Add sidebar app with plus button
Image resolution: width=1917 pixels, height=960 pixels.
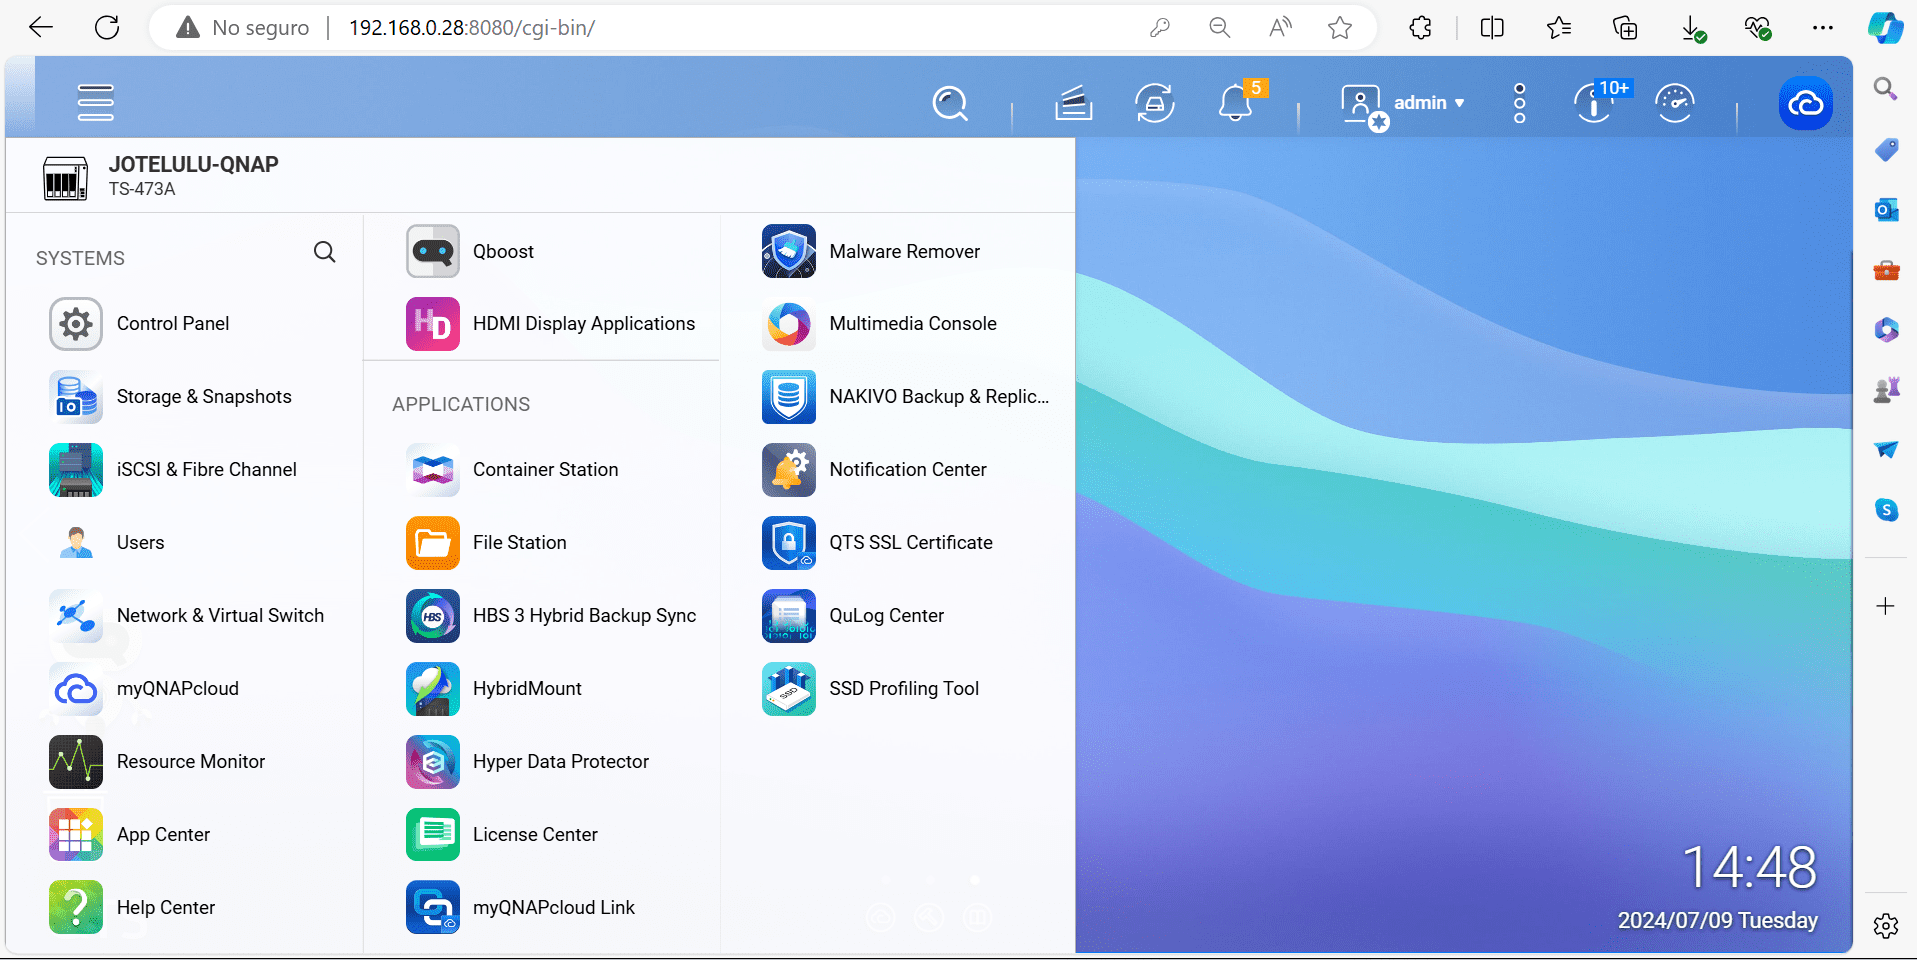(x=1886, y=606)
